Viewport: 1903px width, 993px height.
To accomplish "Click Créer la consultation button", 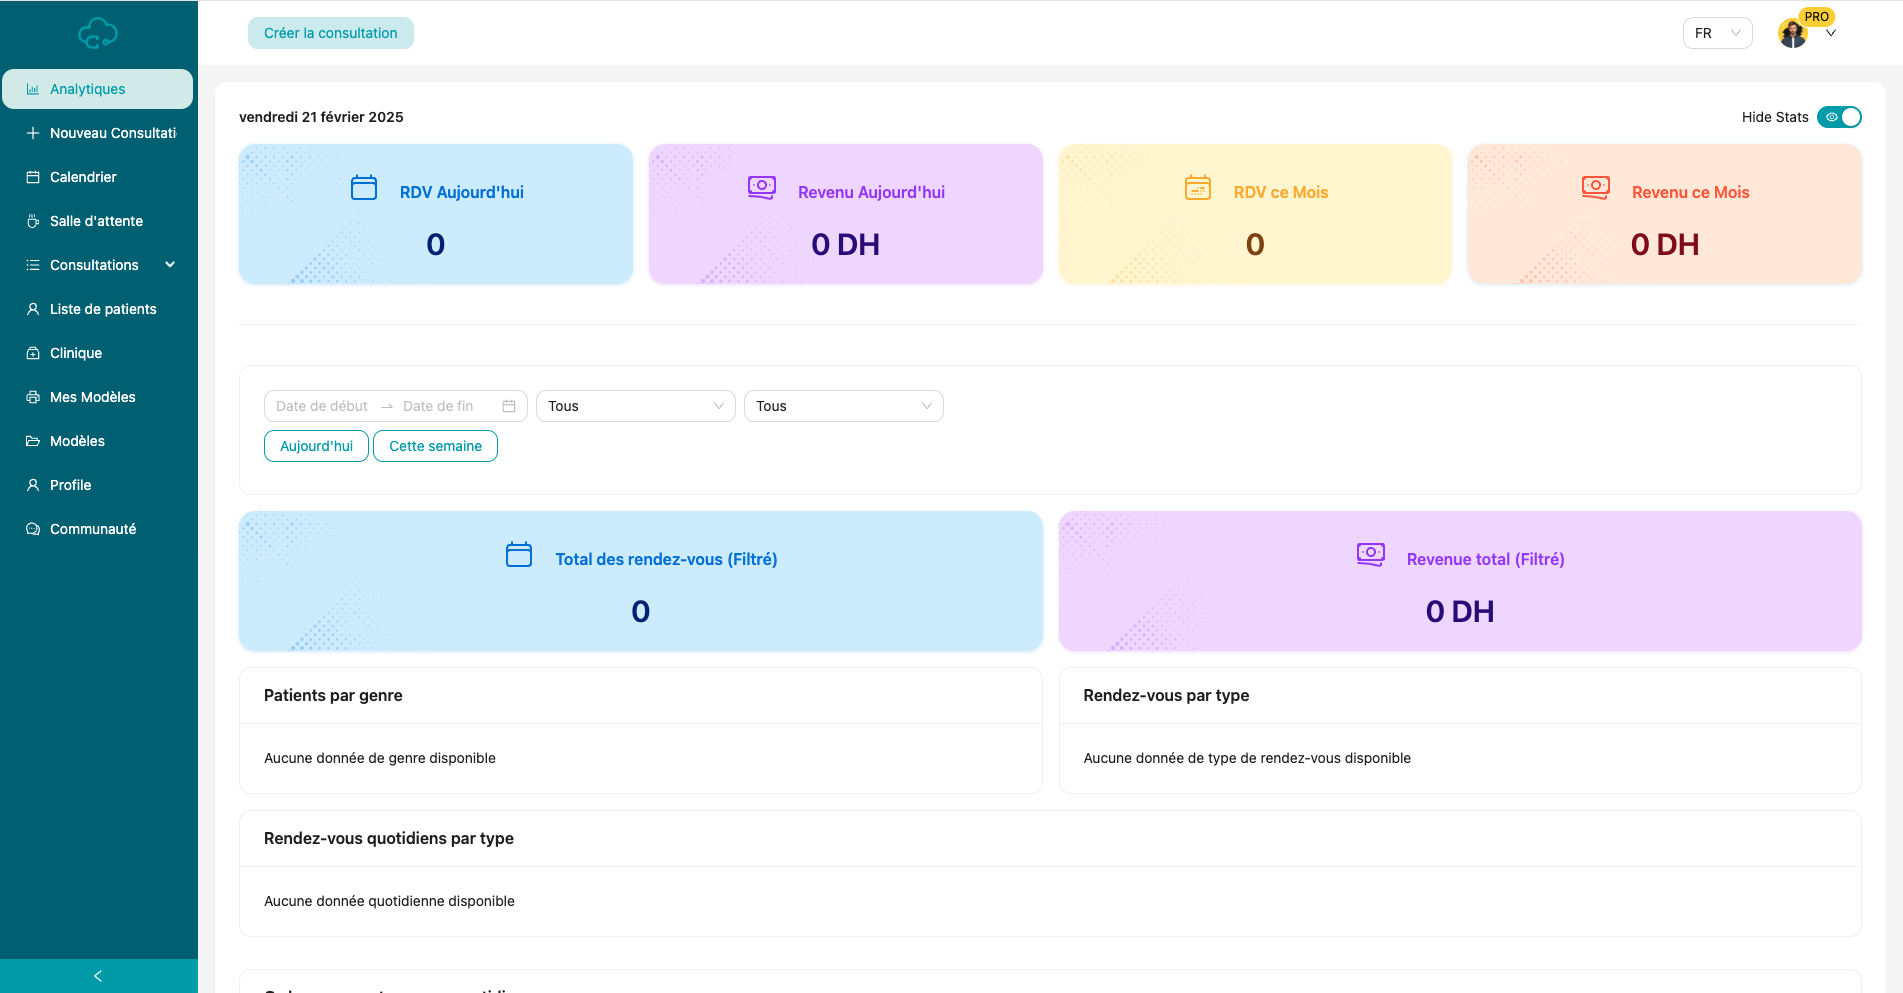I will [x=331, y=33].
